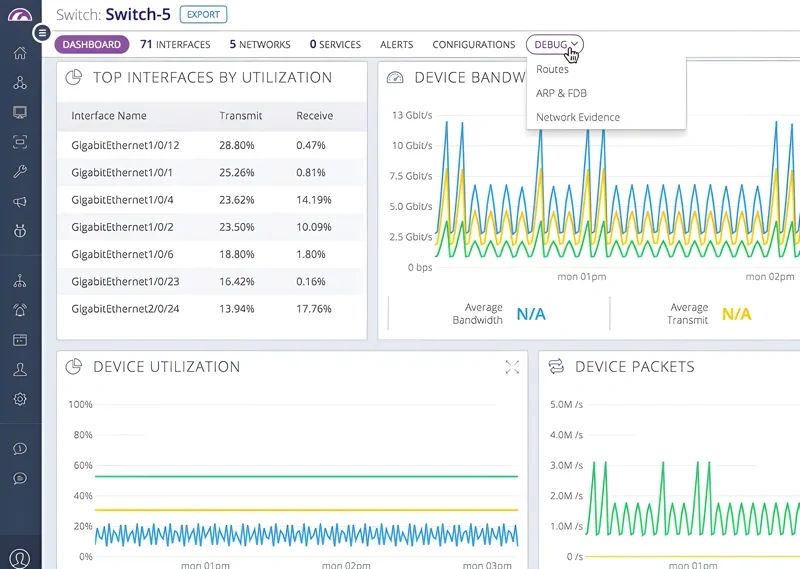Image resolution: width=800 pixels, height=569 pixels.
Task: Expand Device Utilization chart to fullscreen
Action: [512, 368]
